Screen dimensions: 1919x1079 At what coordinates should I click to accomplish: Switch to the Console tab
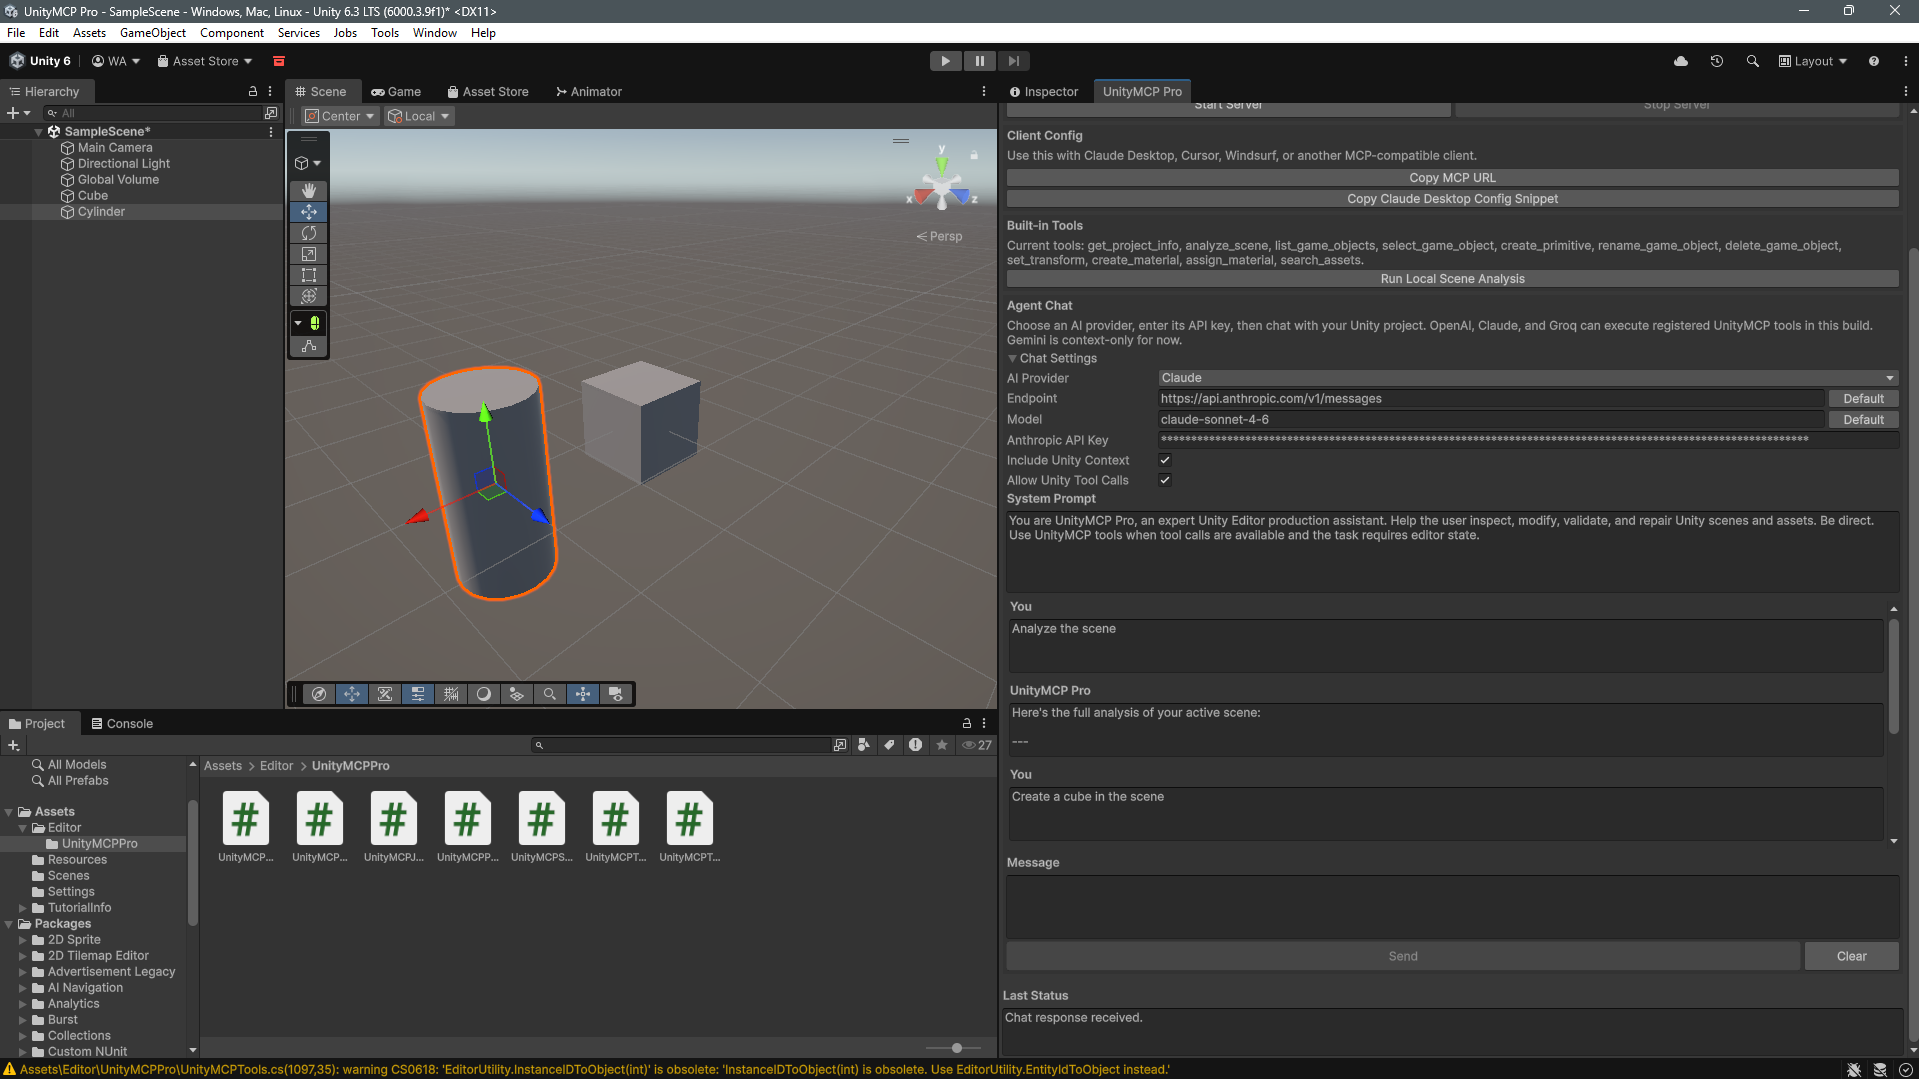point(122,723)
